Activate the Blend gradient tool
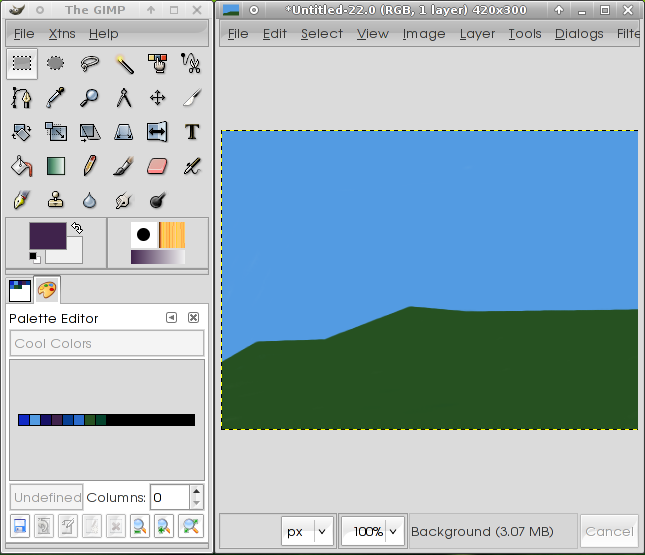Viewport: 645px width, 555px height. 56,166
